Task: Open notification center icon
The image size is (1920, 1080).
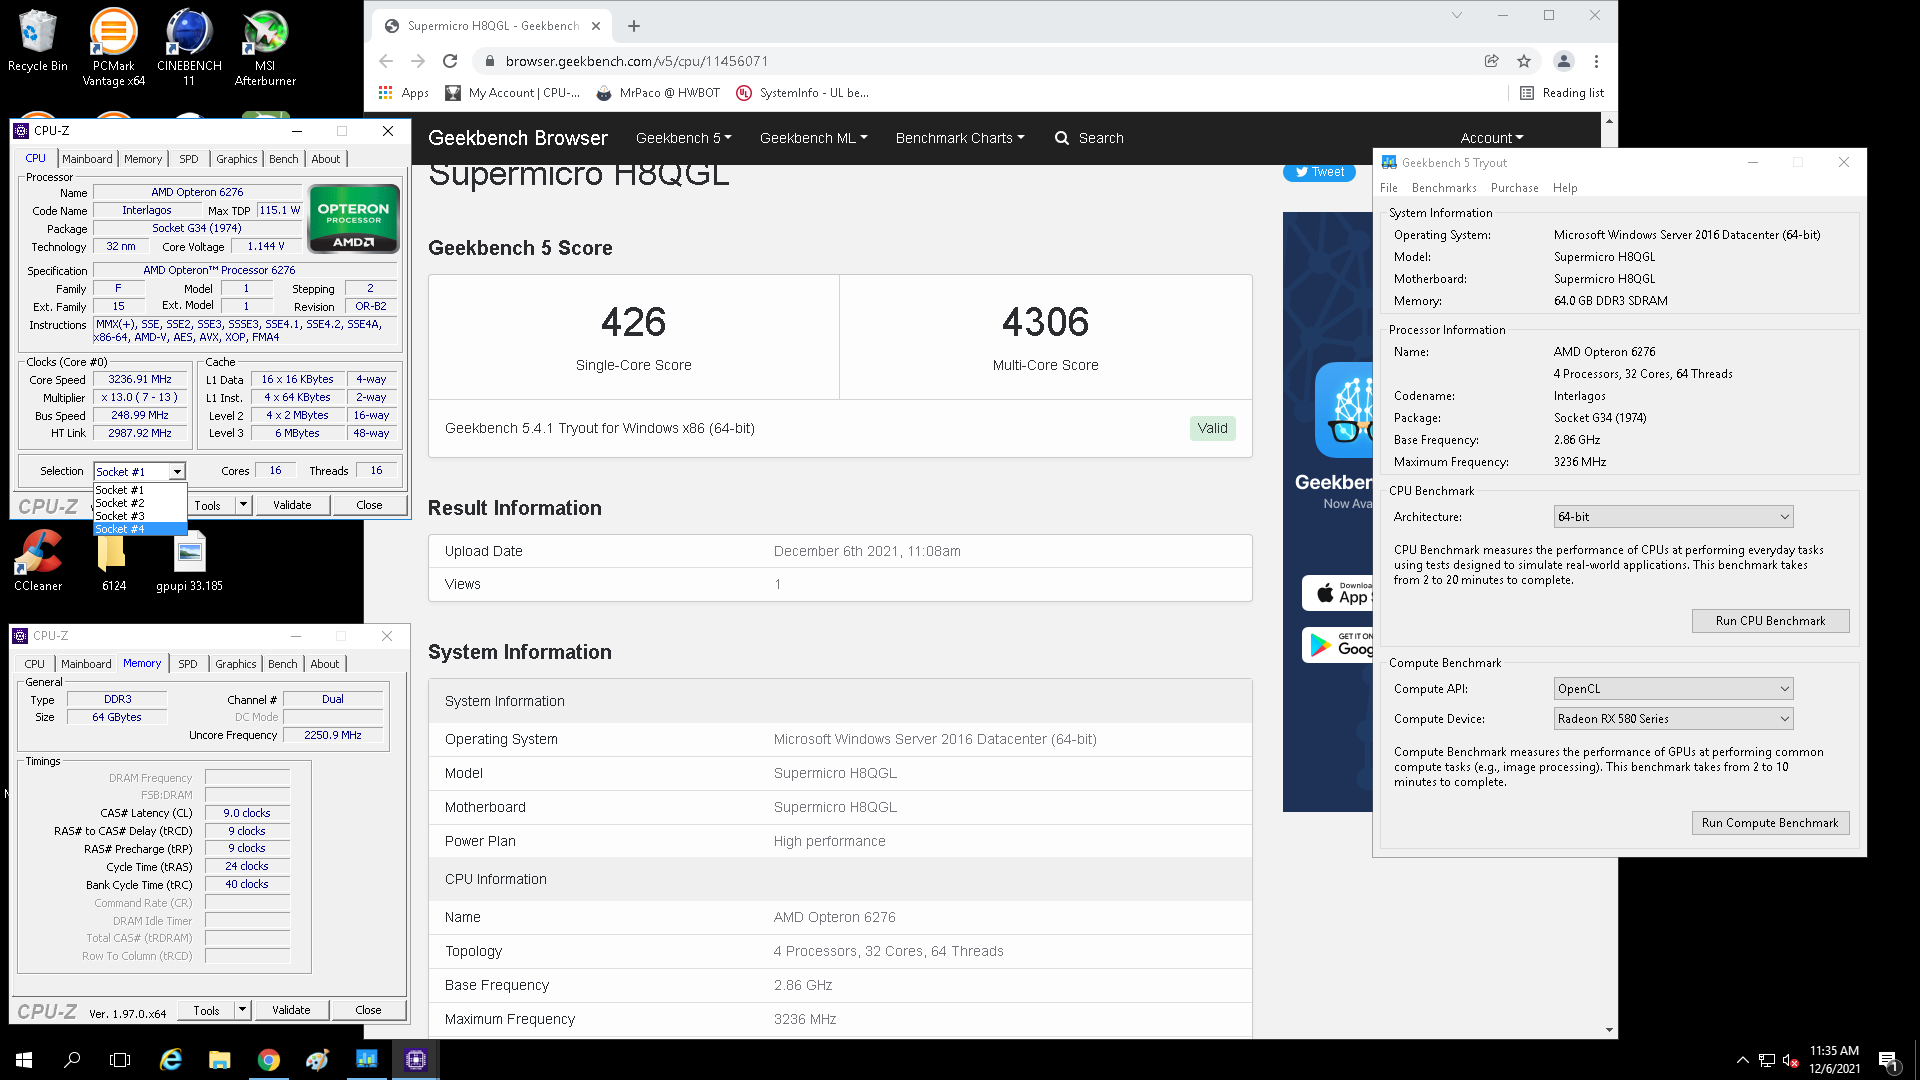Action: click(x=1888, y=1060)
